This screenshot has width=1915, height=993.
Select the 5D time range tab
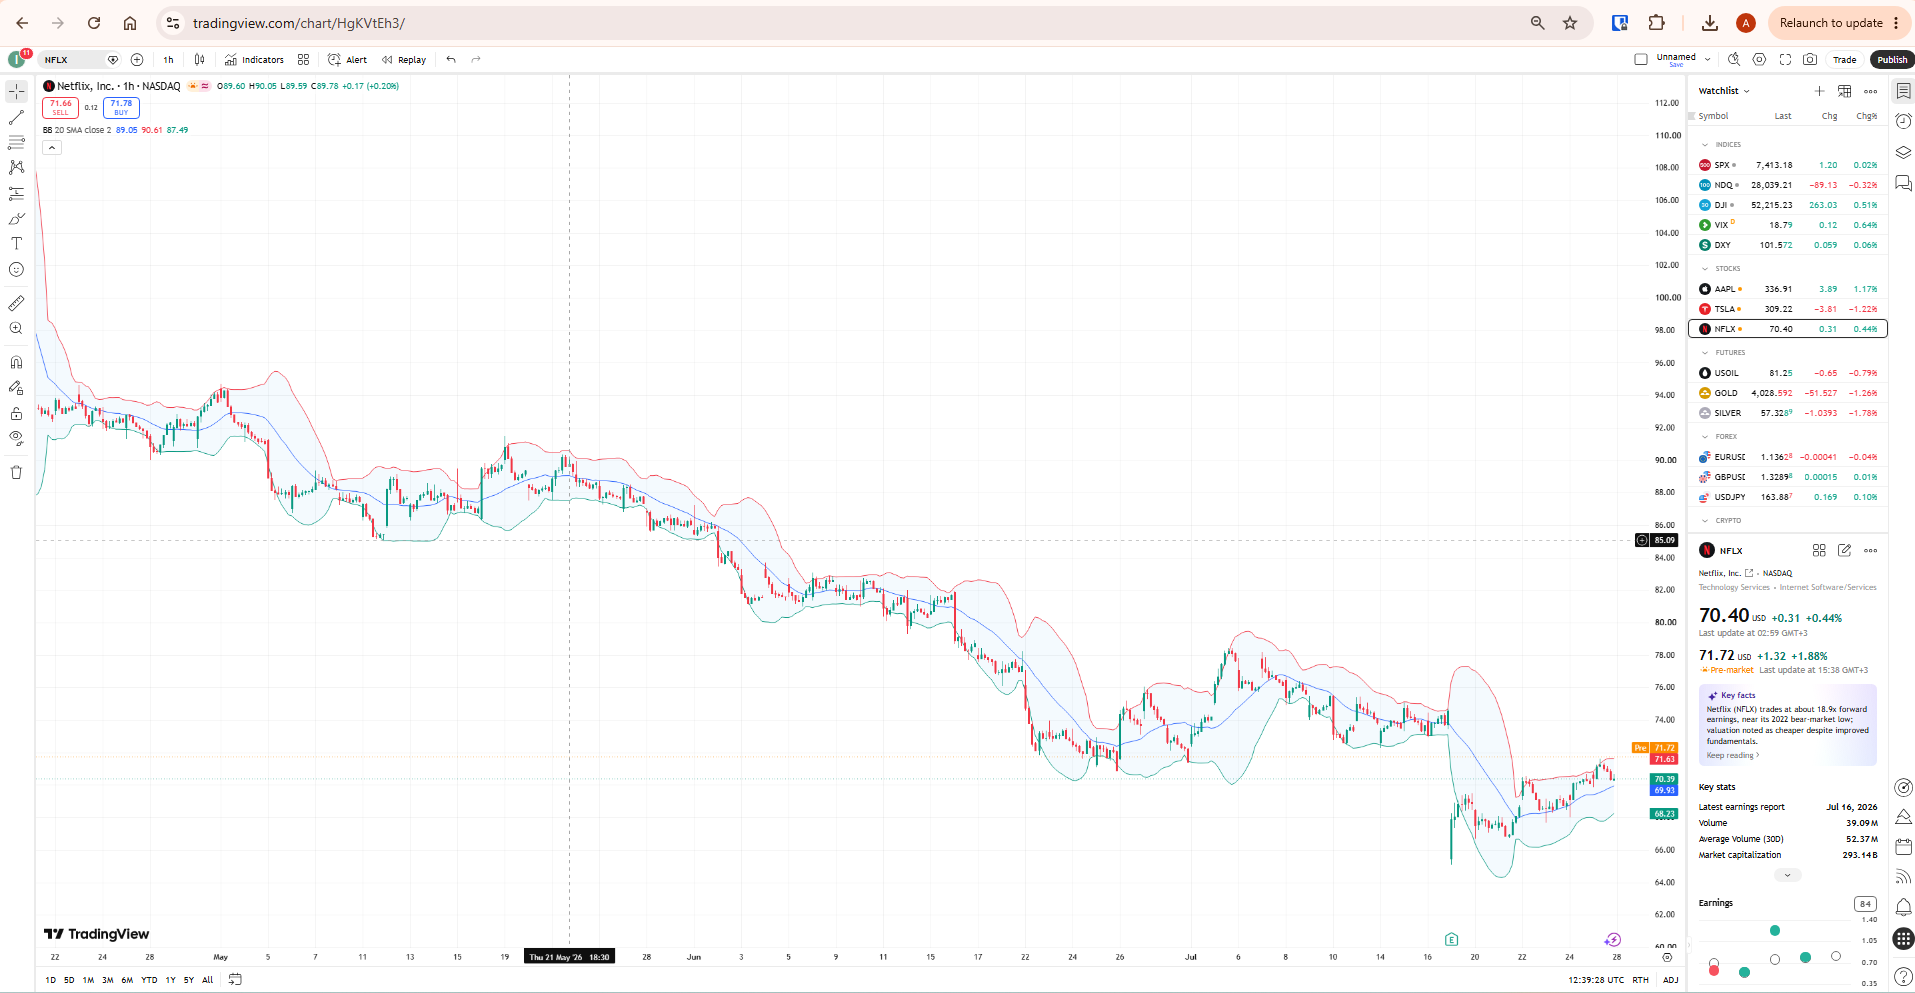point(69,980)
